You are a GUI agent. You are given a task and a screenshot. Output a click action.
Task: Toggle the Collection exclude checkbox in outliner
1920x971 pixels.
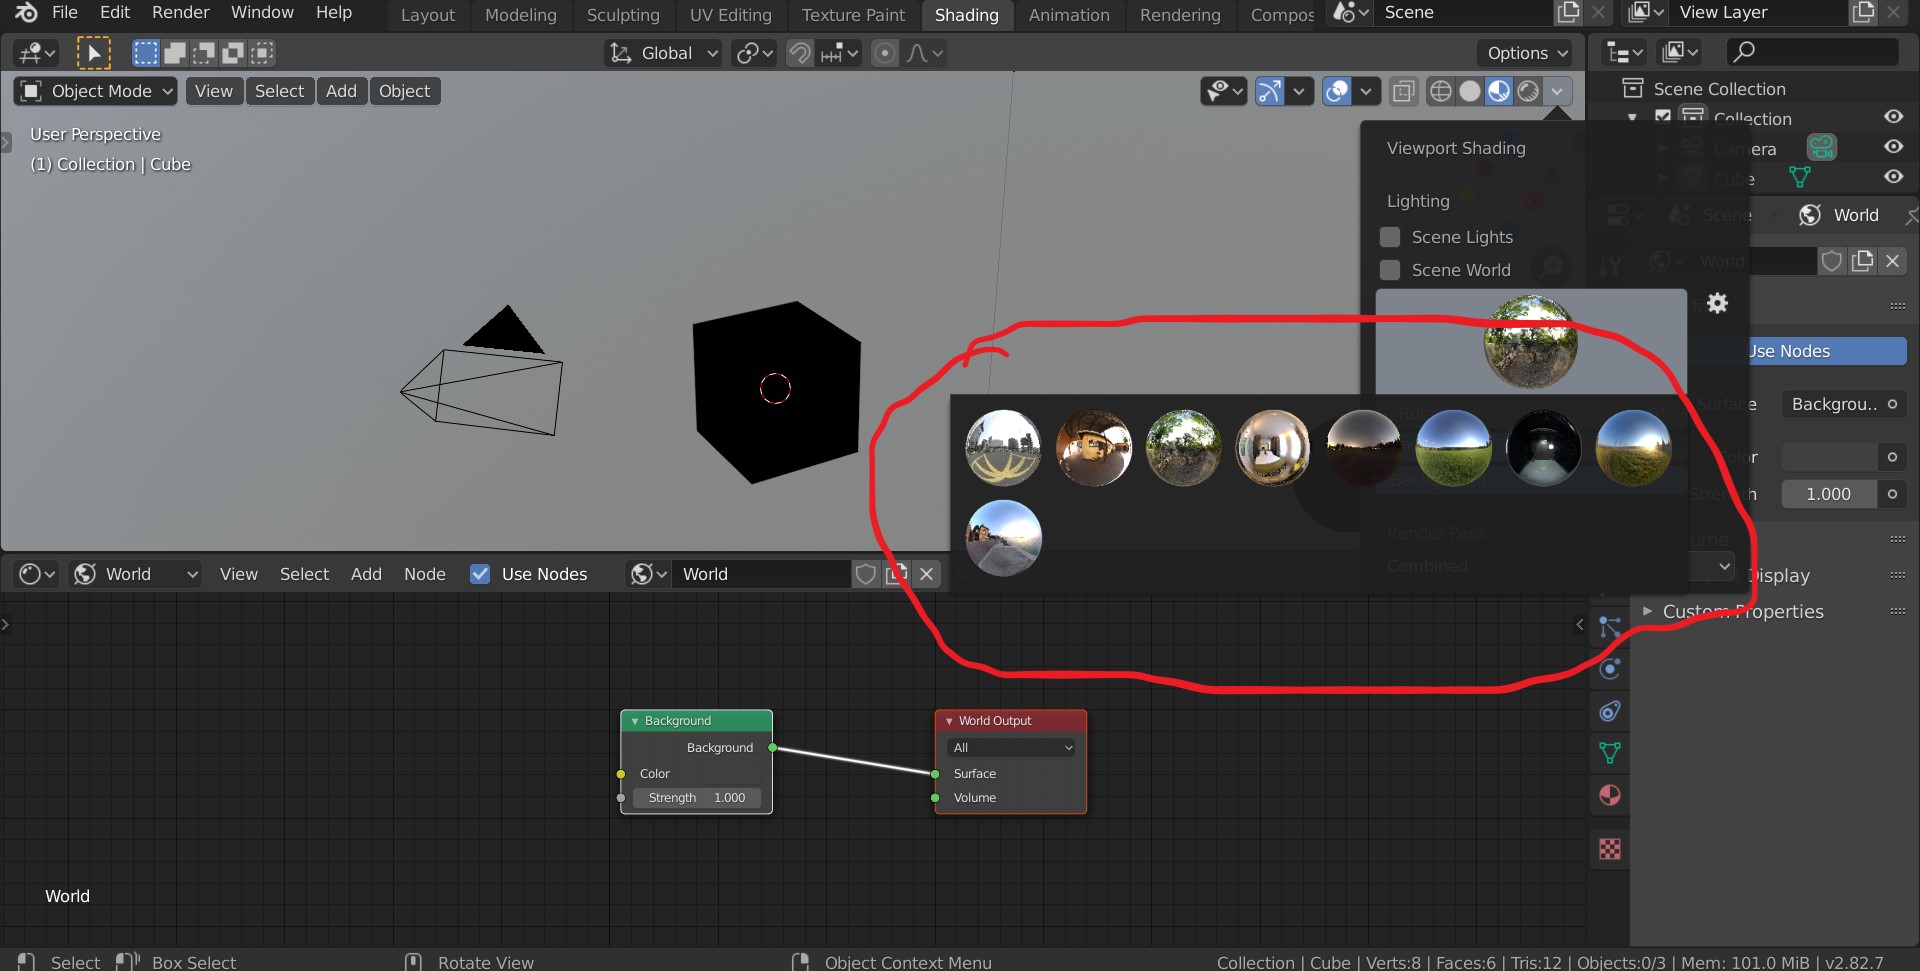point(1663,117)
